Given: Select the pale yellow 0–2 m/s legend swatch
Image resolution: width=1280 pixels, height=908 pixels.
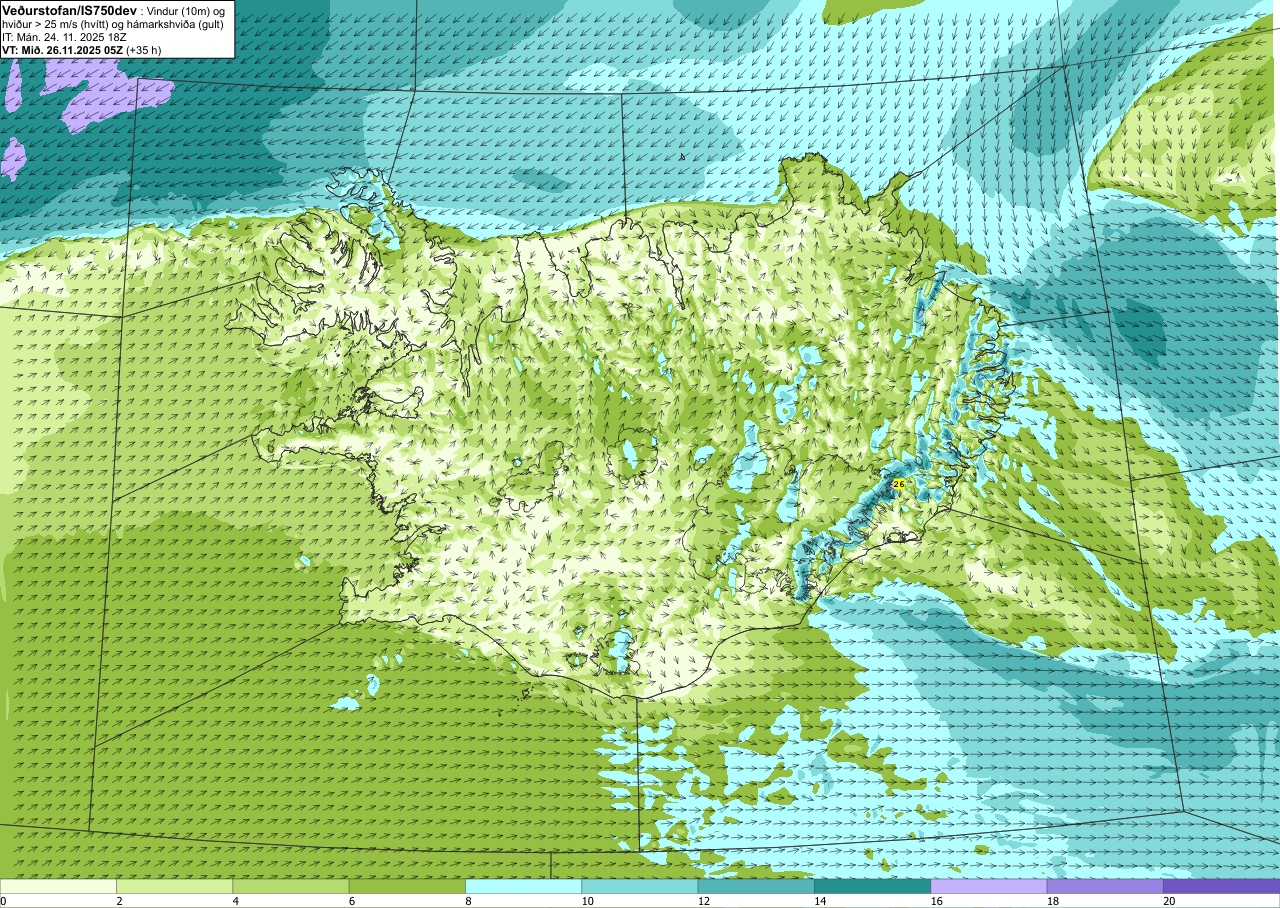Looking at the screenshot, I should [x=58, y=886].
